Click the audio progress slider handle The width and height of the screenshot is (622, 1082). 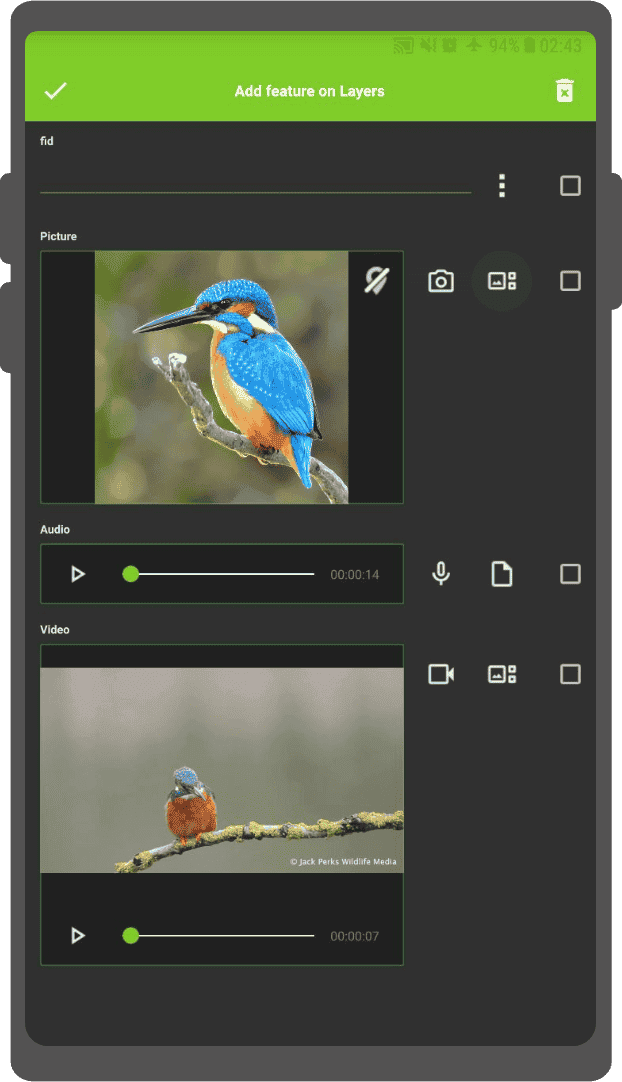pyautogui.click(x=130, y=574)
